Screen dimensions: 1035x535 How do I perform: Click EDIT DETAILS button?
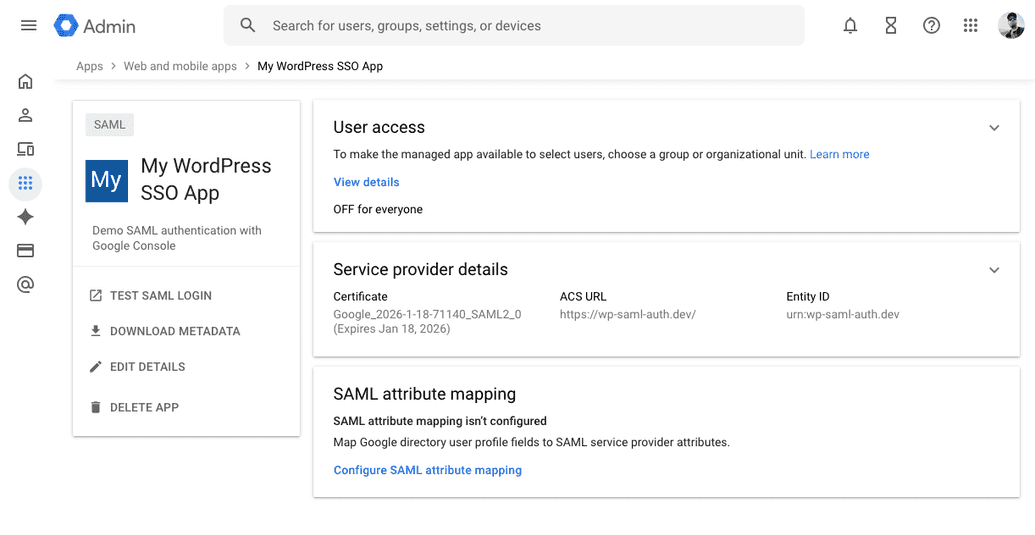point(137,367)
